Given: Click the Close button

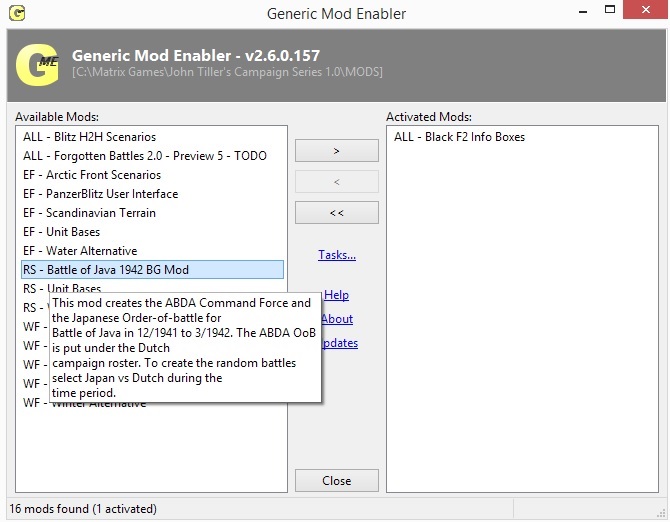Looking at the screenshot, I should point(336,481).
